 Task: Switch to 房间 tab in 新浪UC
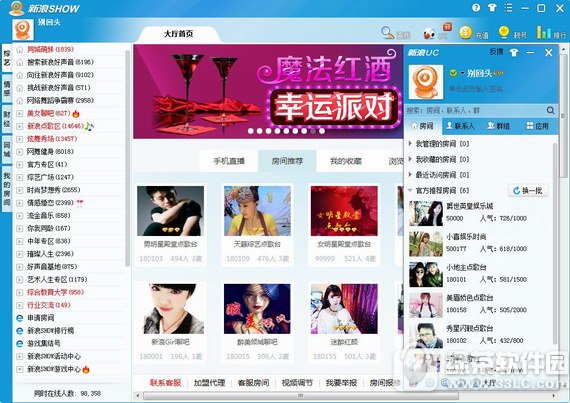(423, 126)
